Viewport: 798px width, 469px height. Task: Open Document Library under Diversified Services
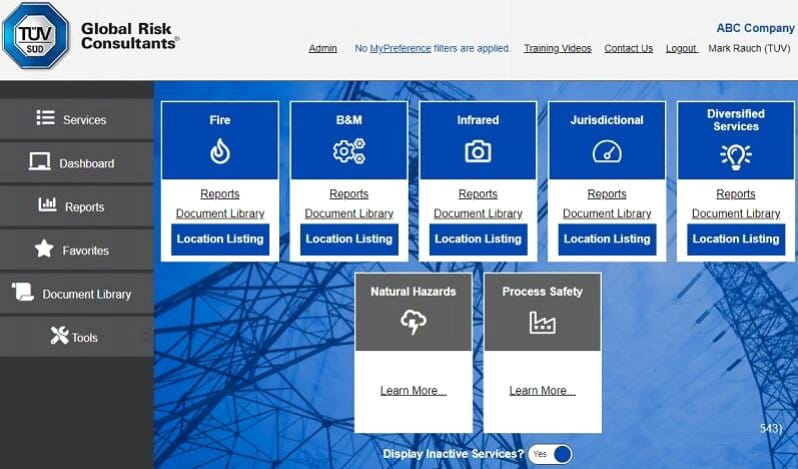click(736, 214)
